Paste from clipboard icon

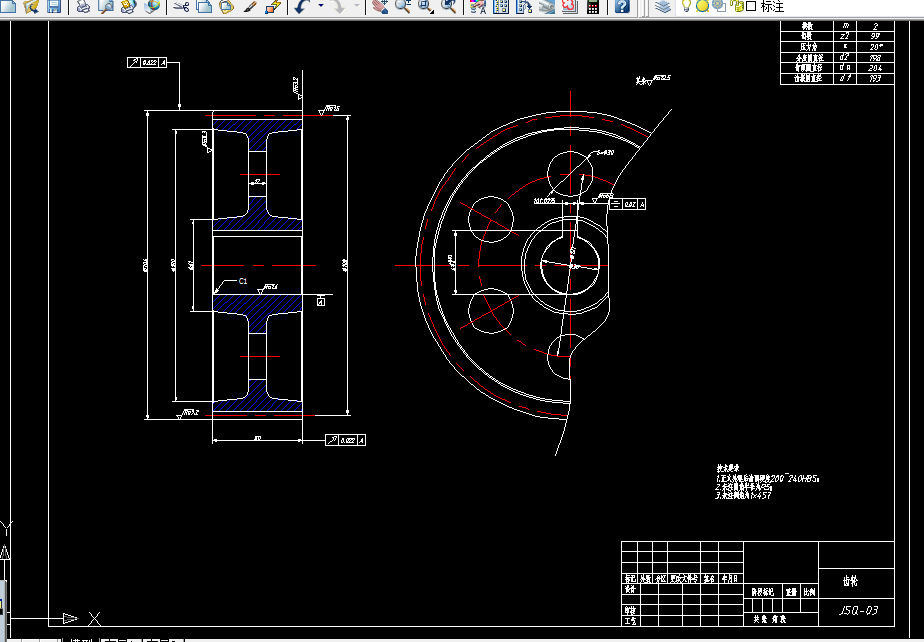227,6
